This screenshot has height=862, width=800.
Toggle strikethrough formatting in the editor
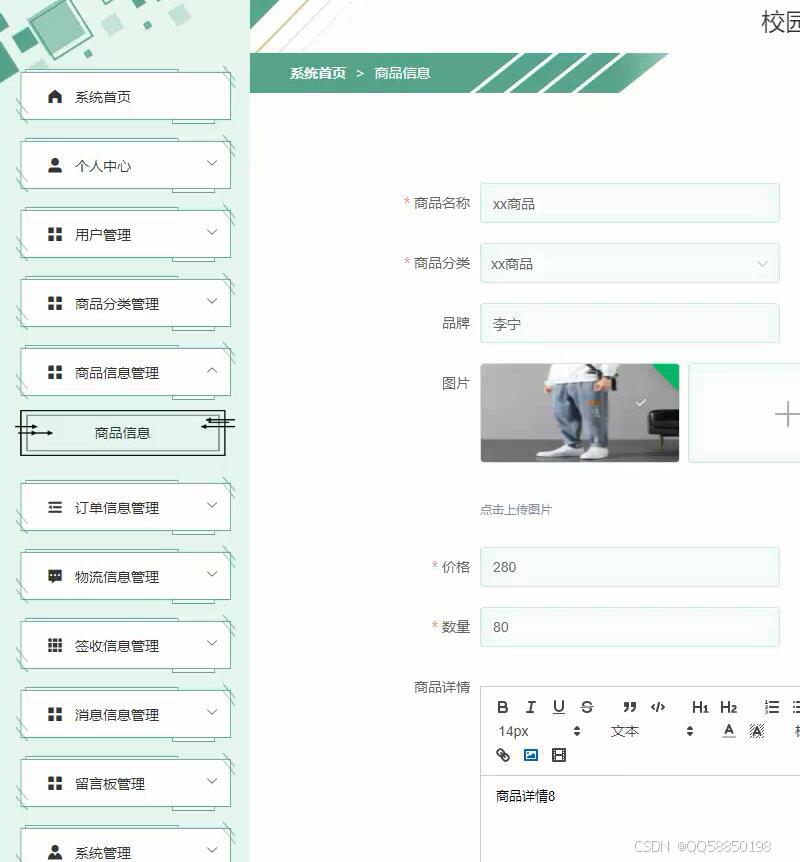coord(587,707)
